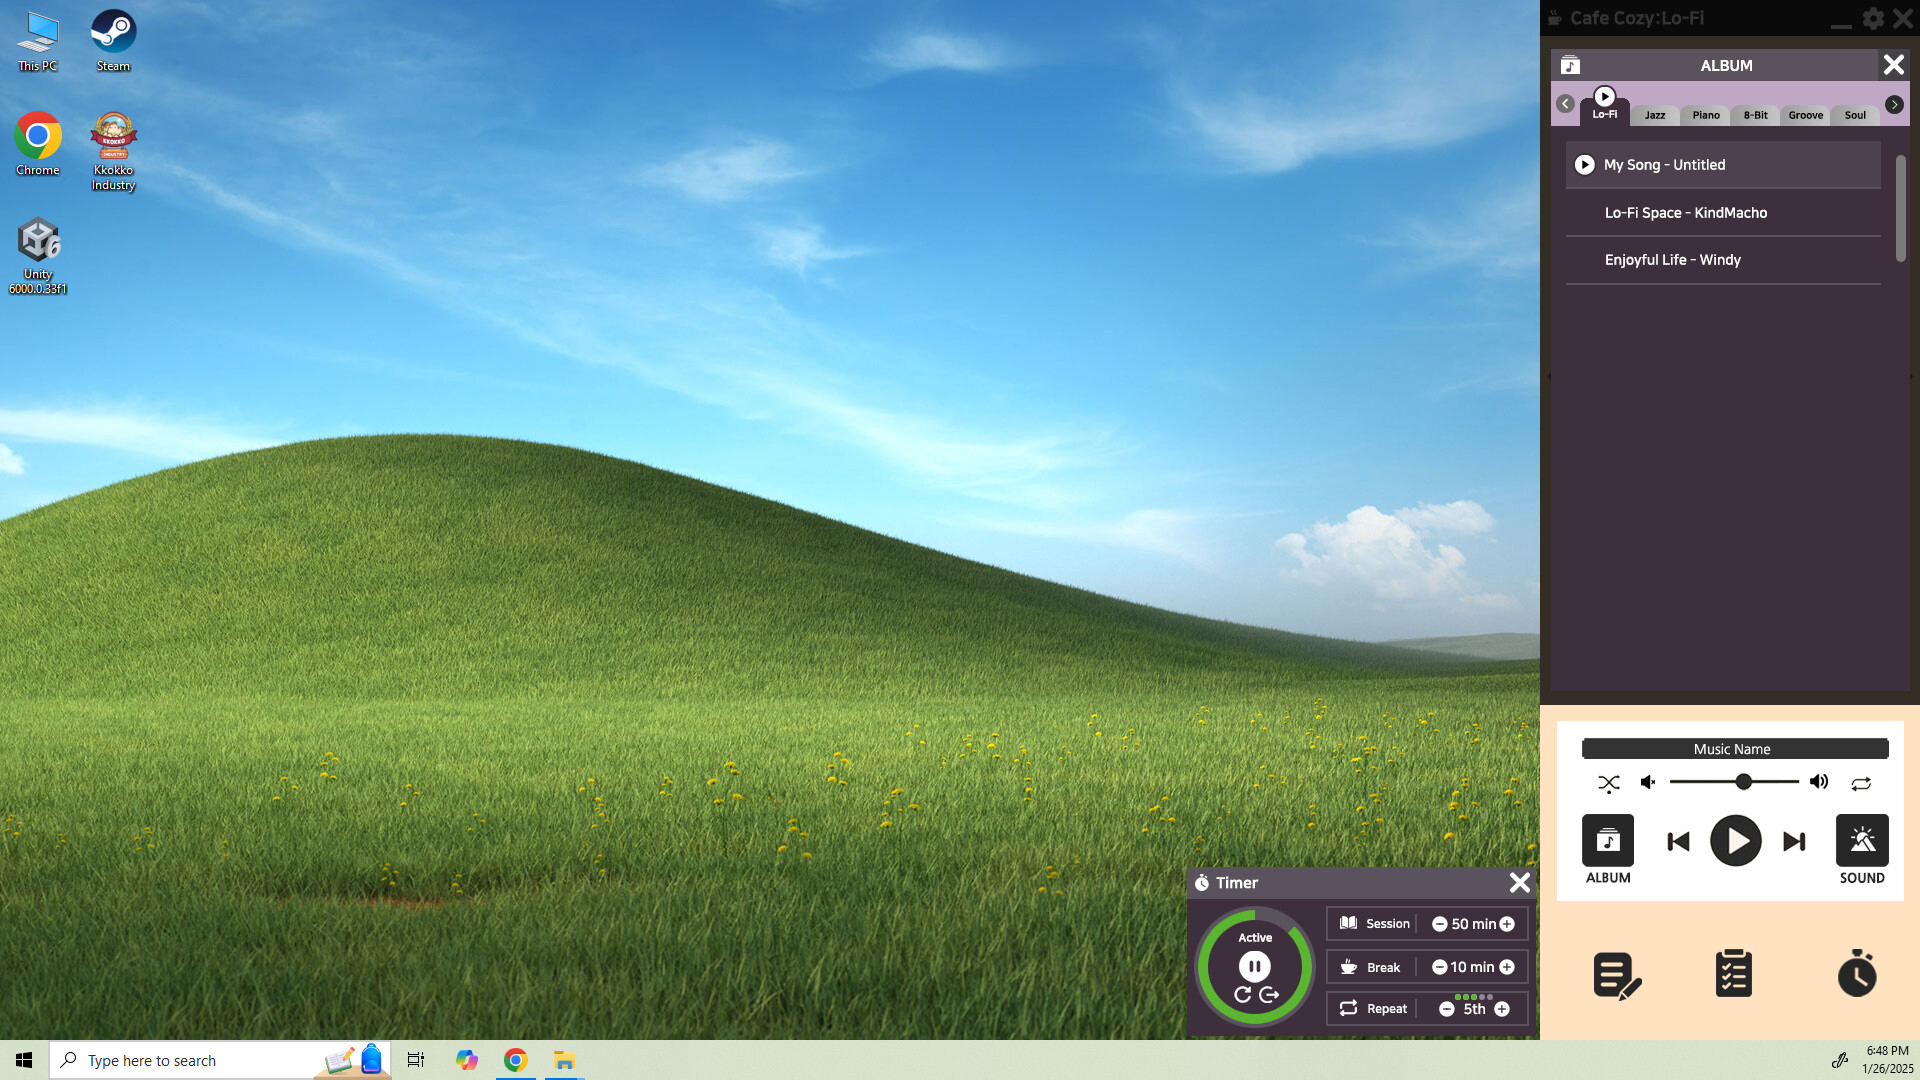The width and height of the screenshot is (1920, 1080).
Task: Click the taskbar search box
Action: [x=220, y=1060]
